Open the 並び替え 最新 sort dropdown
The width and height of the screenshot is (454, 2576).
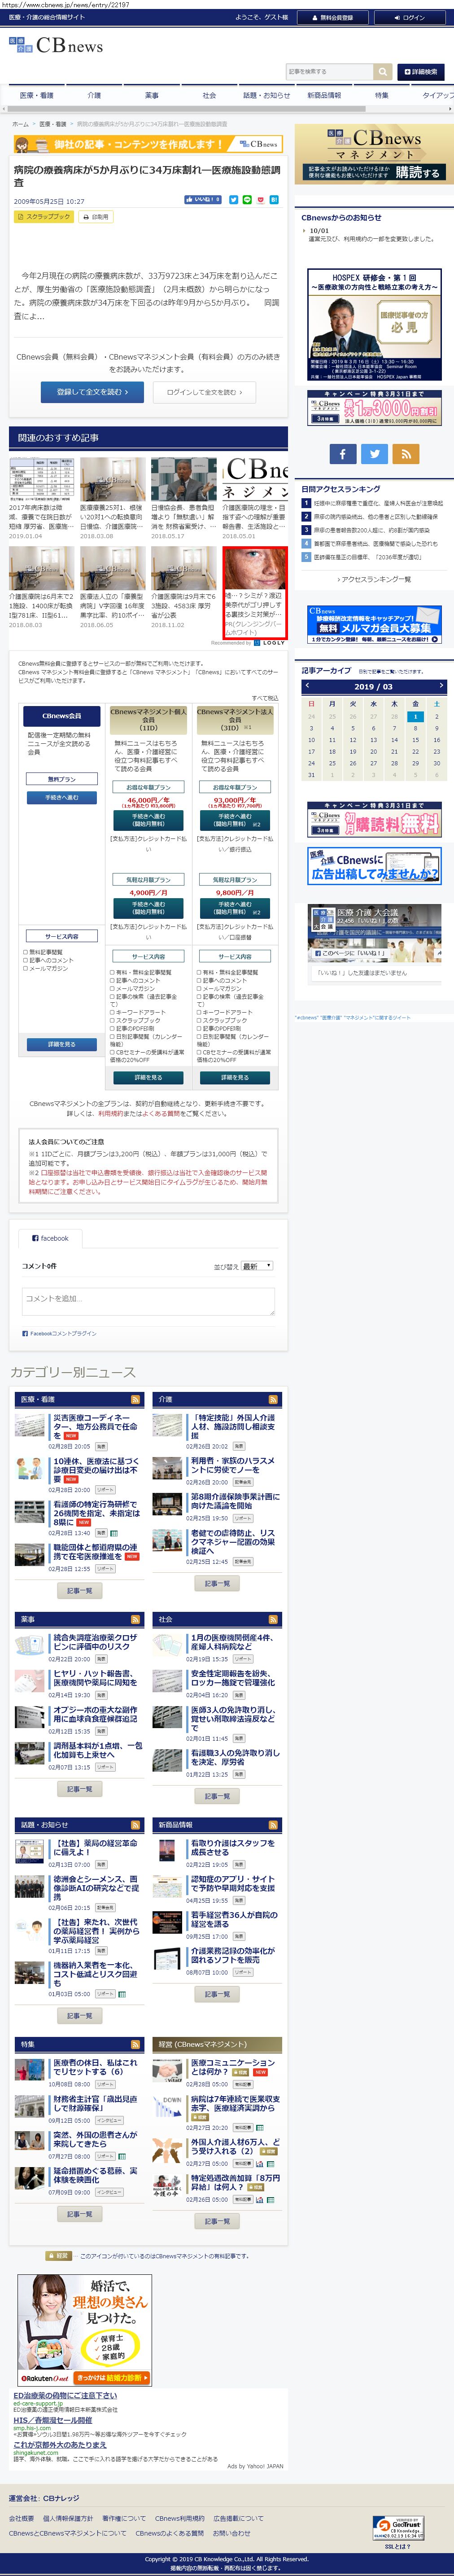click(x=257, y=1266)
